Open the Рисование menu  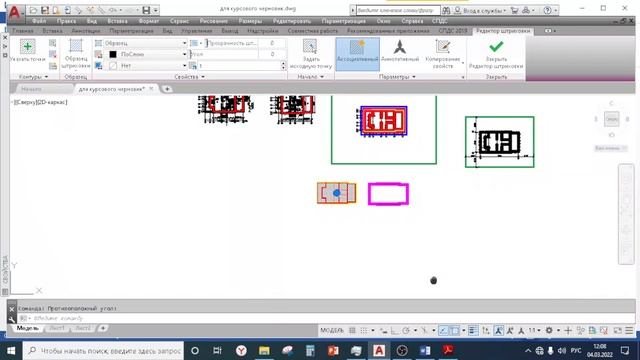(213, 21)
